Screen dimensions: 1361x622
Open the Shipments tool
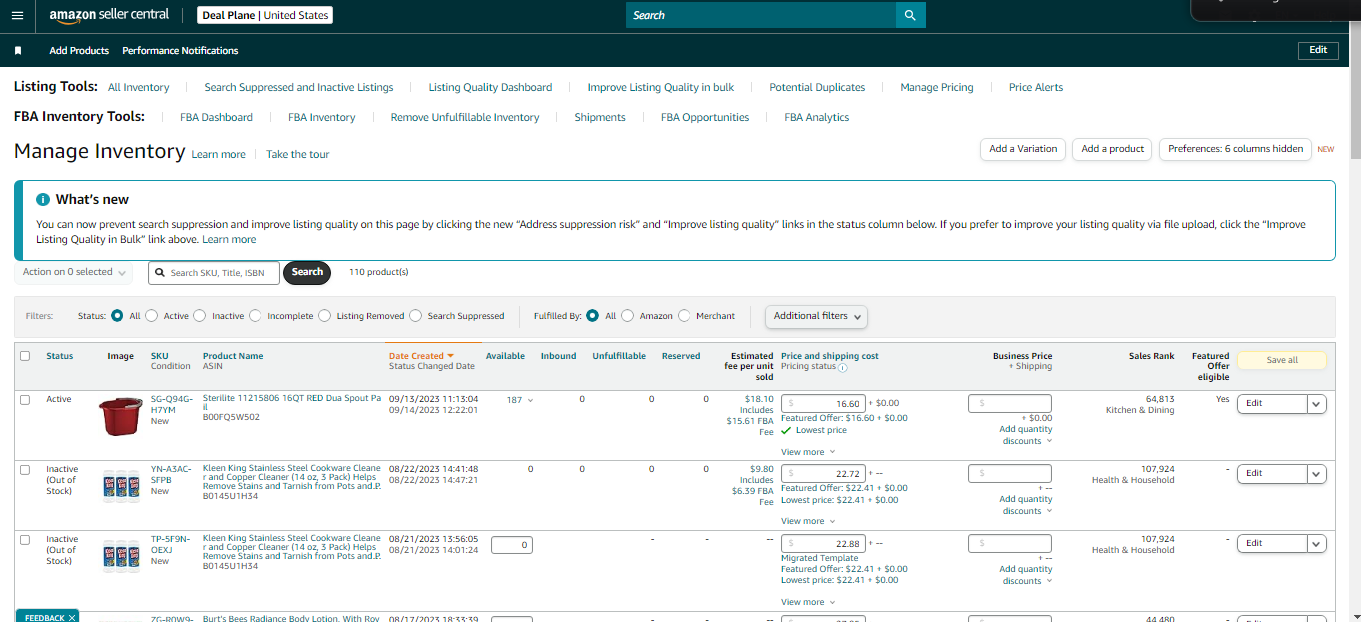(x=600, y=117)
